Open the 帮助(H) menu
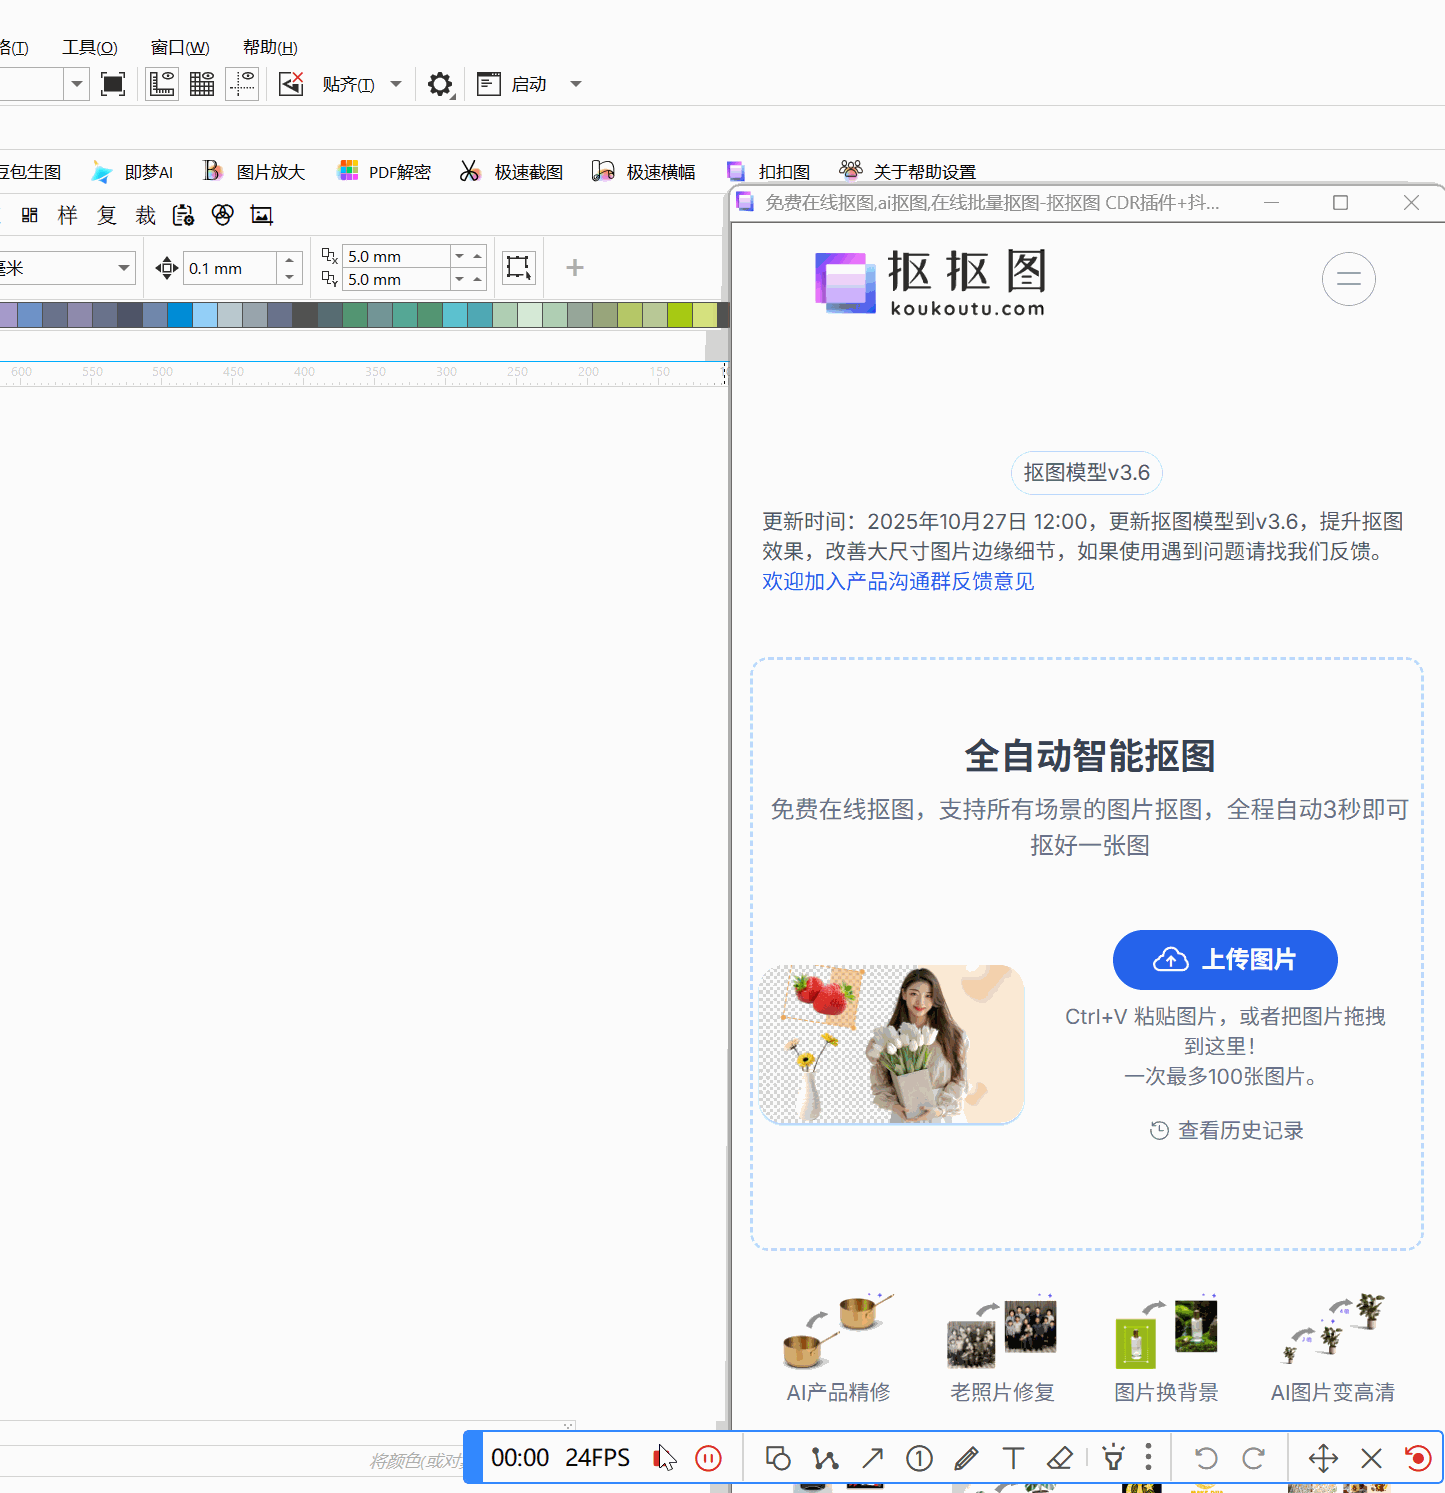1445x1493 pixels. tap(268, 47)
